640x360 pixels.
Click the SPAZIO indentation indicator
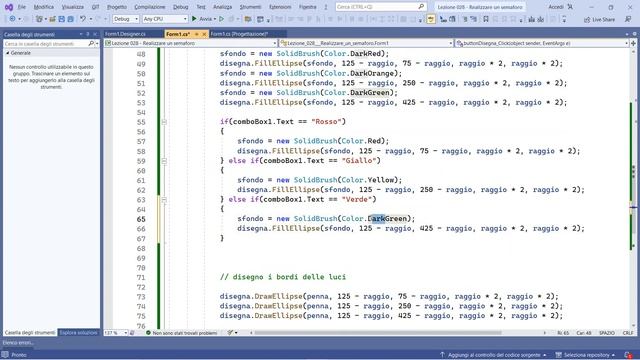pos(607,333)
